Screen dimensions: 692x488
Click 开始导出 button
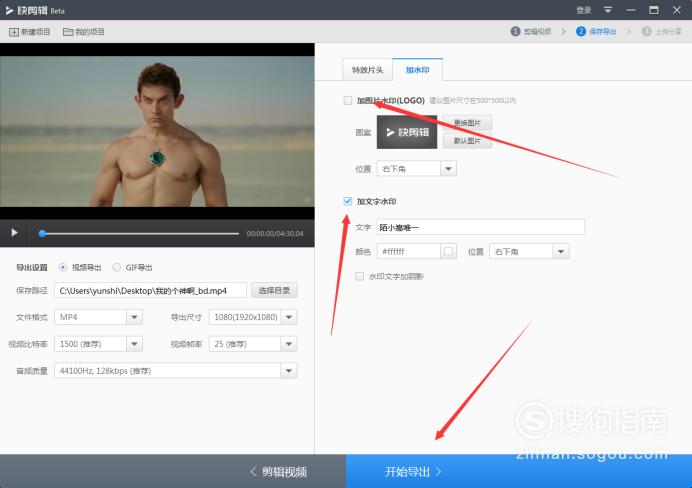[519, 471]
